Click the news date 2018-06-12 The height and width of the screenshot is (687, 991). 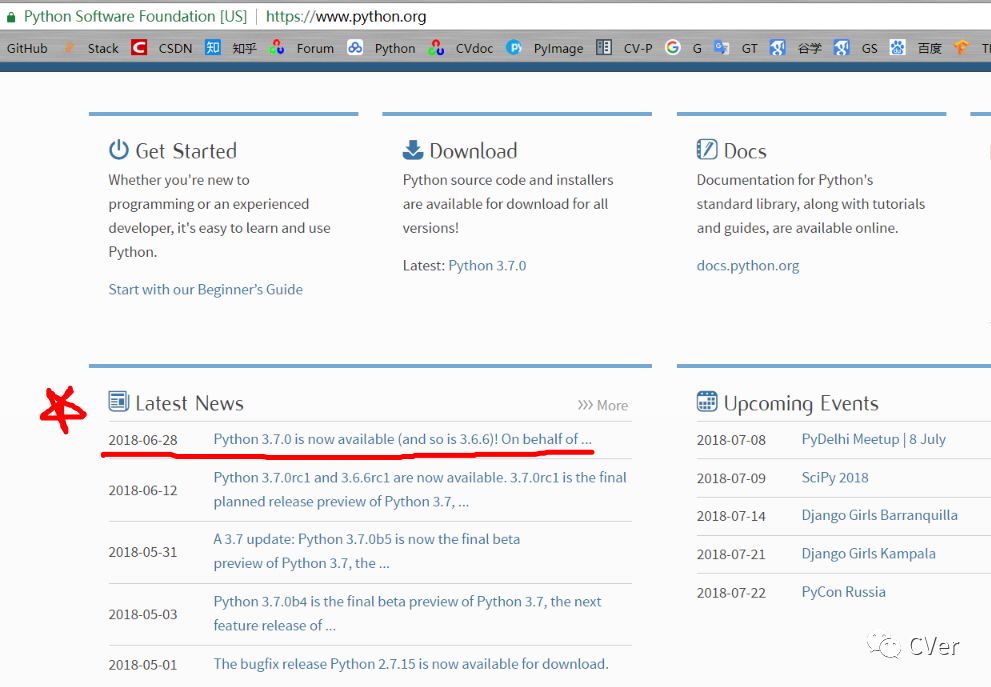click(143, 490)
